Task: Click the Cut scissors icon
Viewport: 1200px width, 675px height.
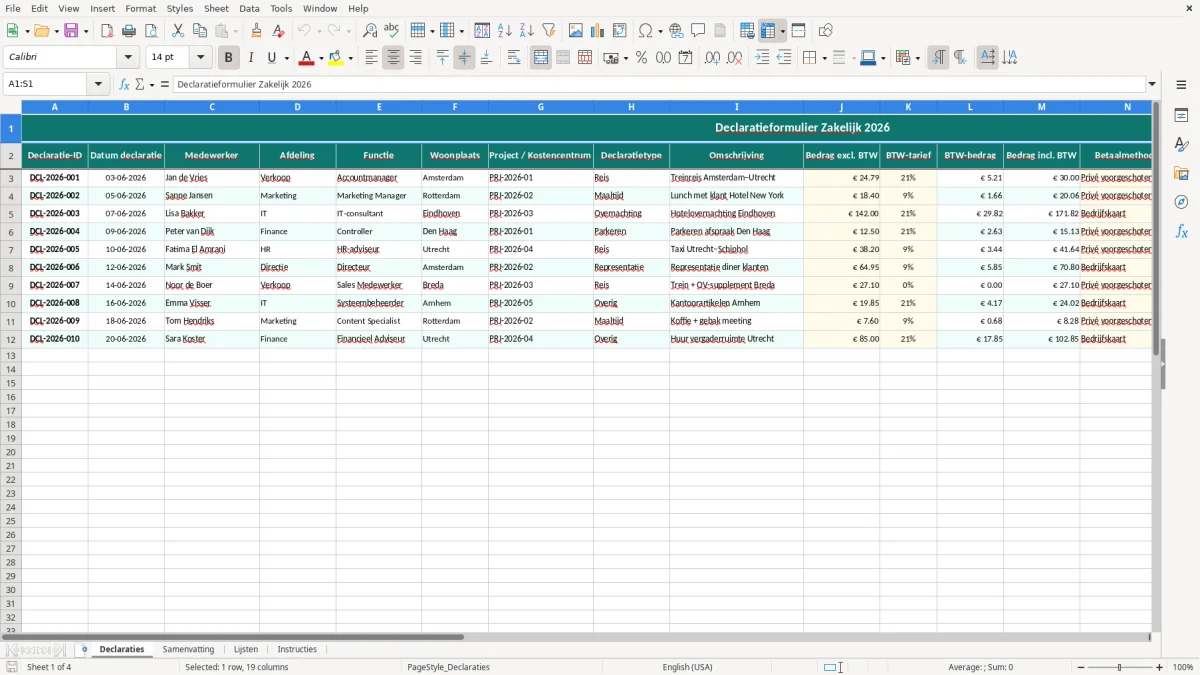Action: click(x=178, y=31)
